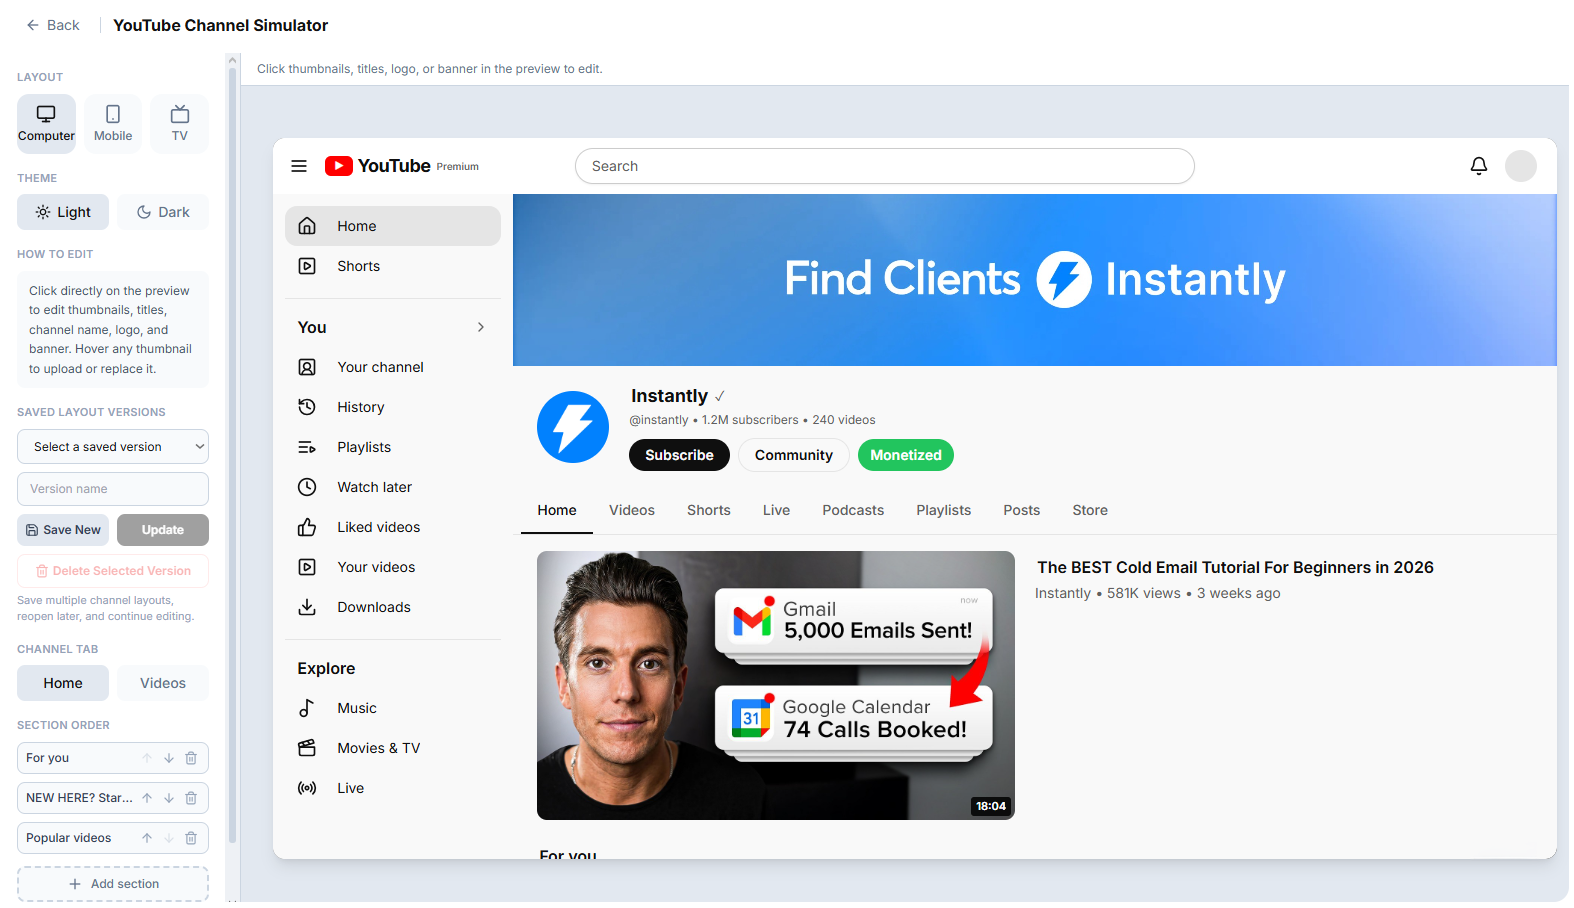The width and height of the screenshot is (1574, 908).
Task: Switch to the Podcasts tab
Action: [x=853, y=510]
